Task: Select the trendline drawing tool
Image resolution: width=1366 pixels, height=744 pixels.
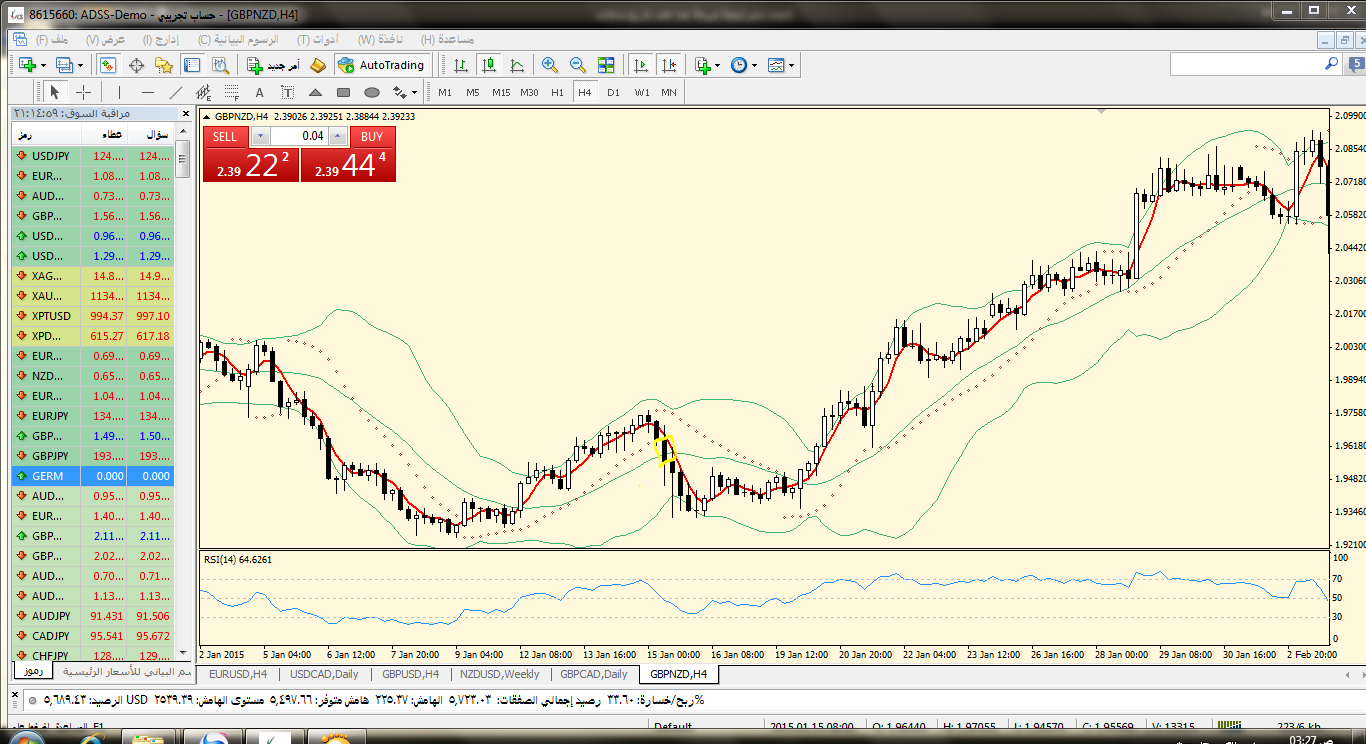Action: 175,92
